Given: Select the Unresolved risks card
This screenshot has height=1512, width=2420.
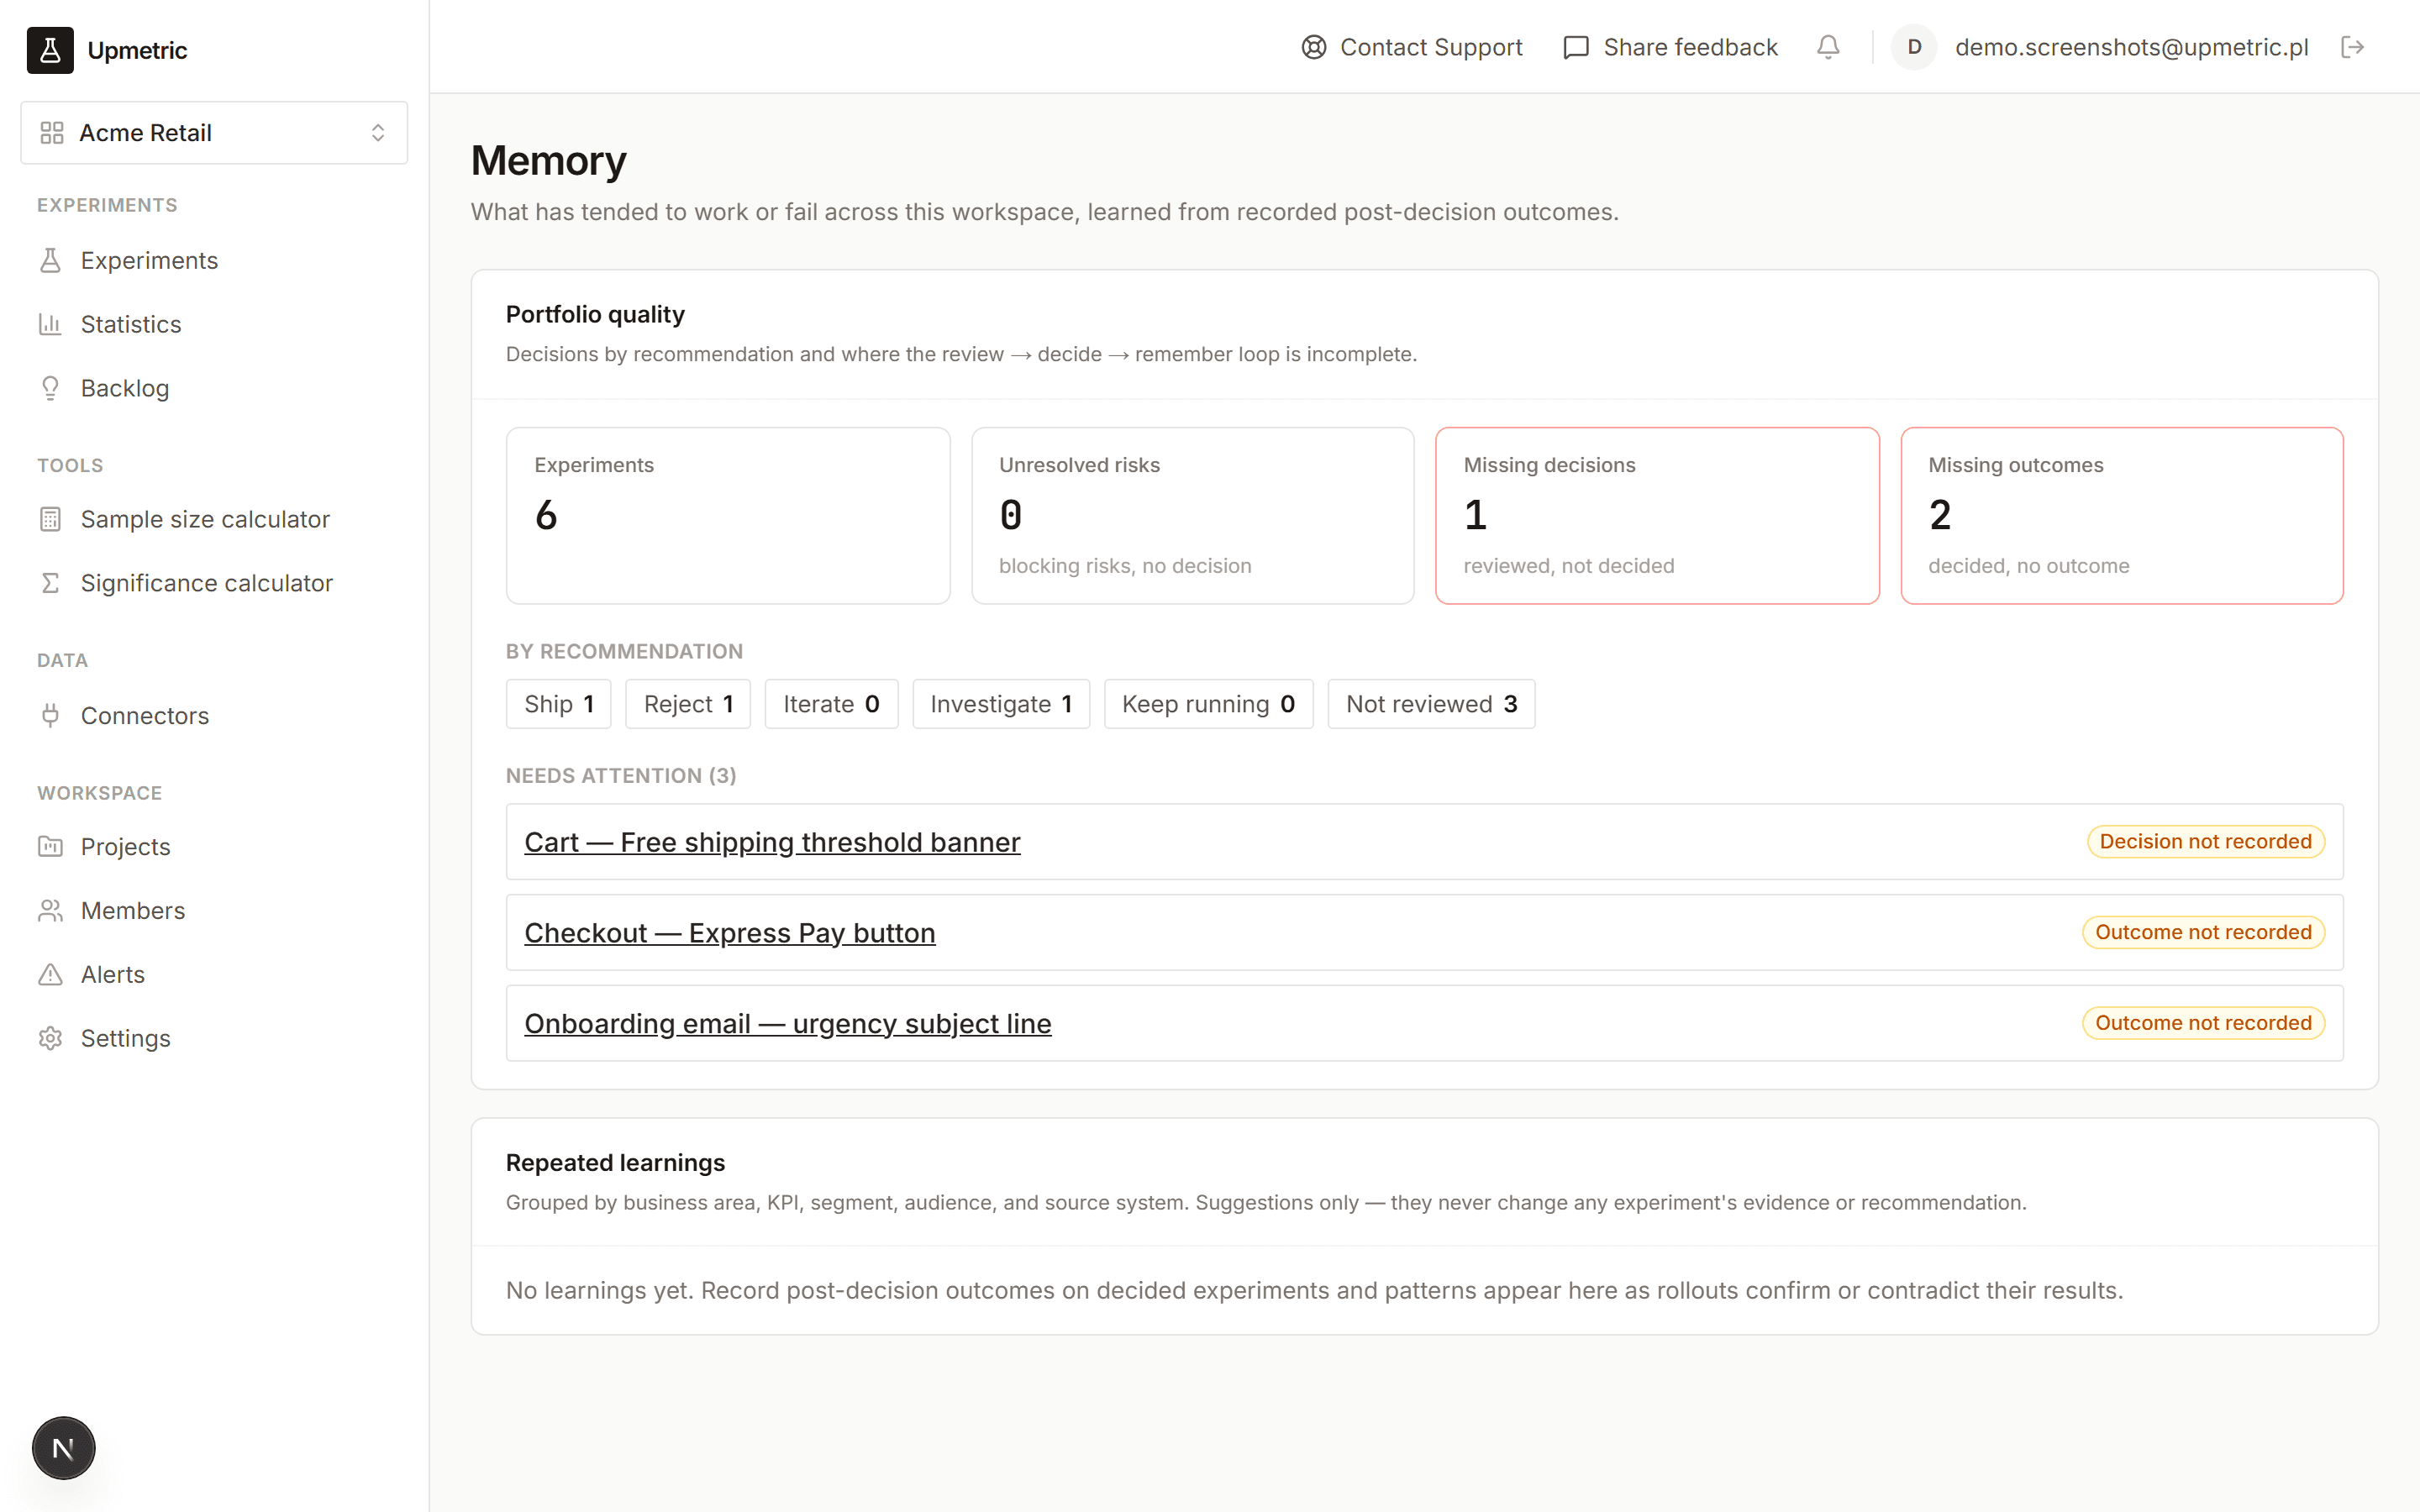Looking at the screenshot, I should click(1193, 516).
